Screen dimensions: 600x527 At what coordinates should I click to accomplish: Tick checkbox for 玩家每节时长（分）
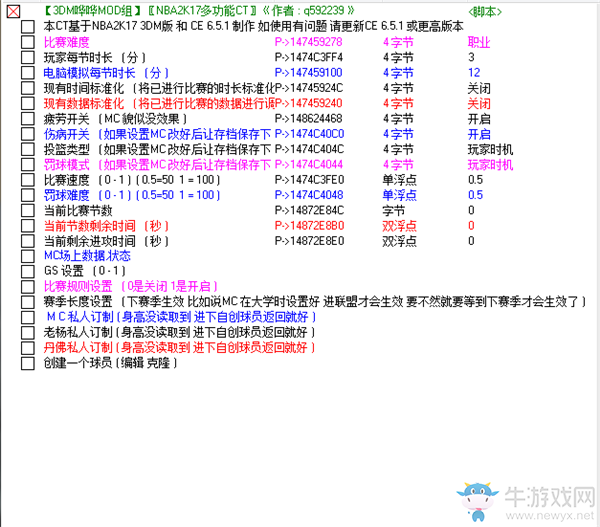pos(28,57)
